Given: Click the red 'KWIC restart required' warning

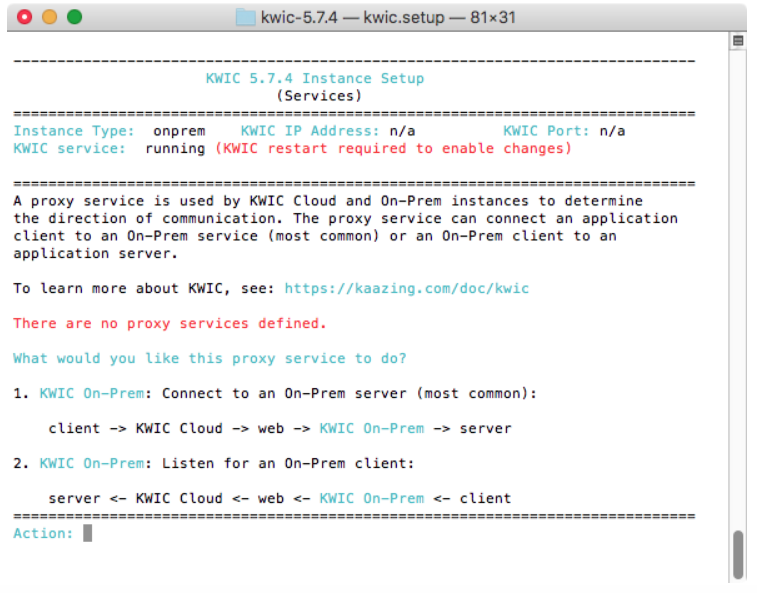Looking at the screenshot, I should [393, 148].
